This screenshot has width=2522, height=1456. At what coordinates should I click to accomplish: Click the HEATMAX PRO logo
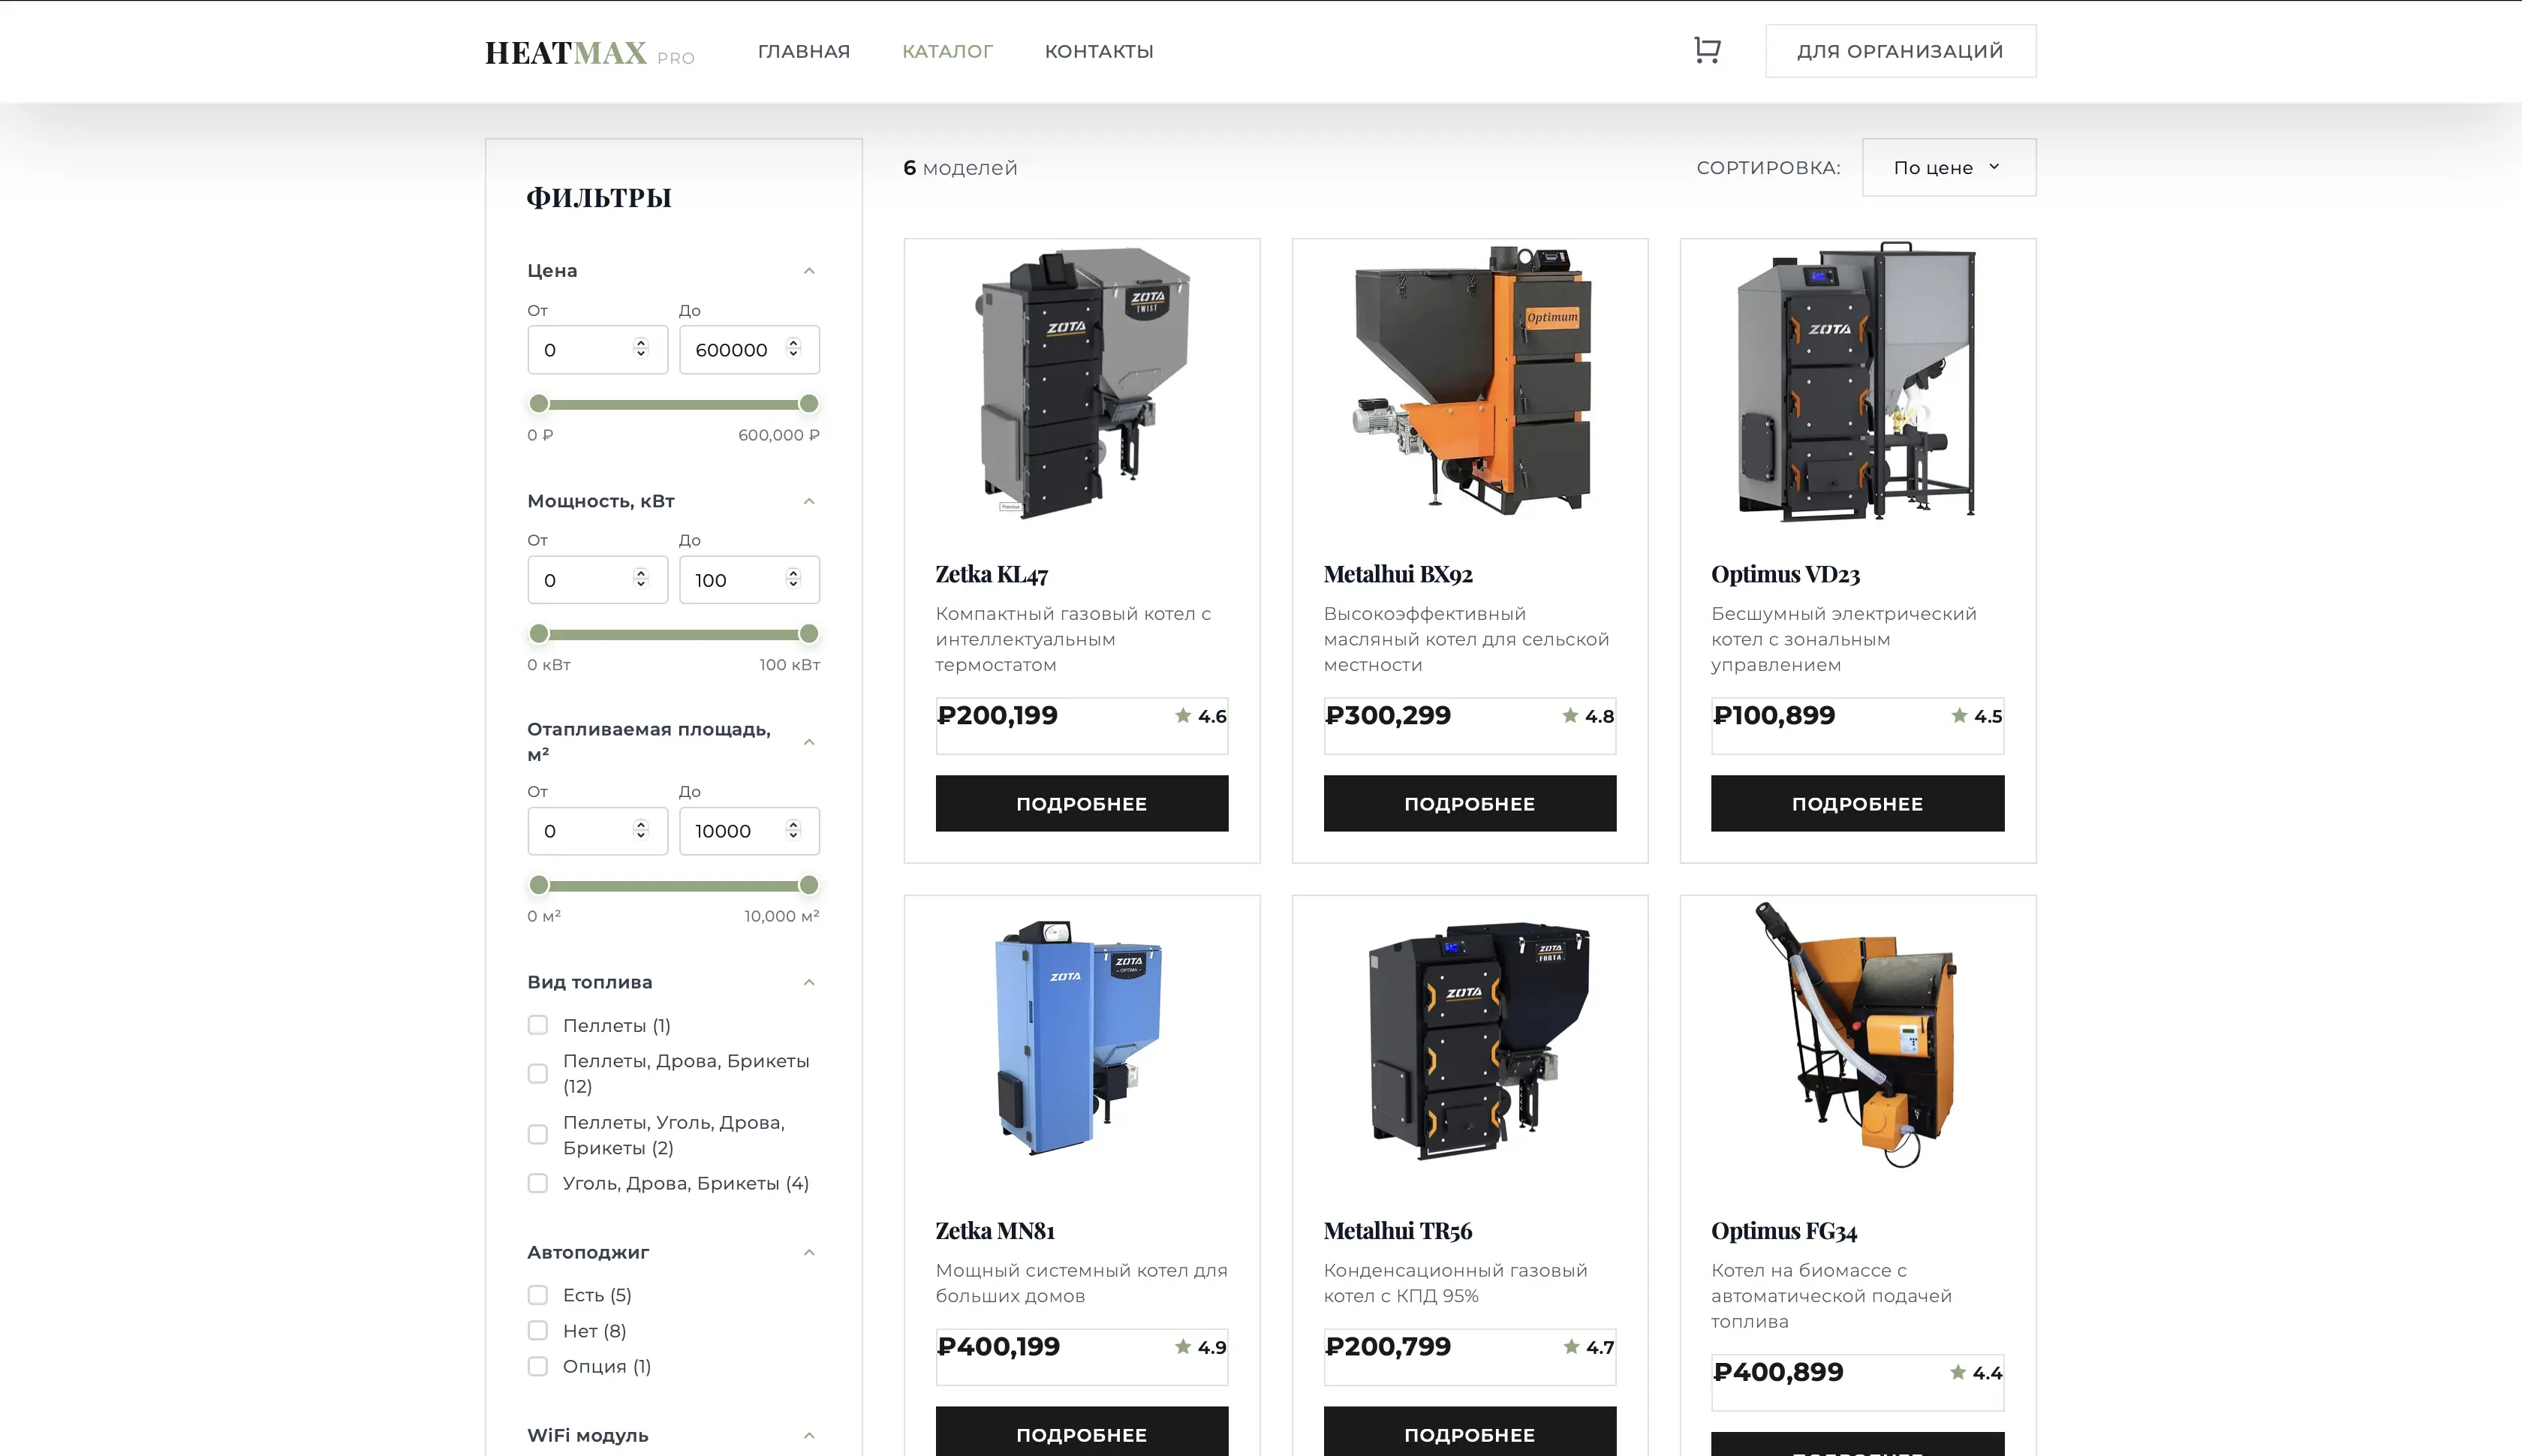(589, 52)
